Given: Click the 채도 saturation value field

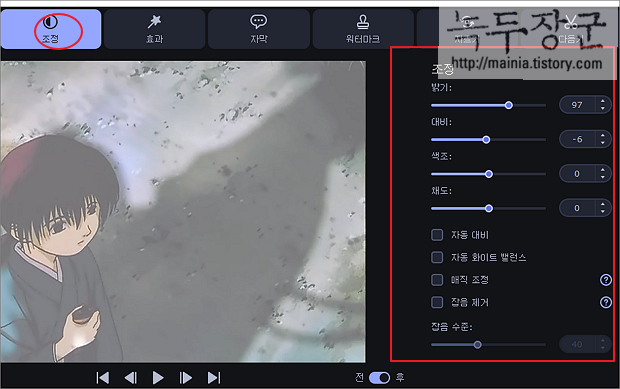Looking at the screenshot, I should click(x=577, y=208).
